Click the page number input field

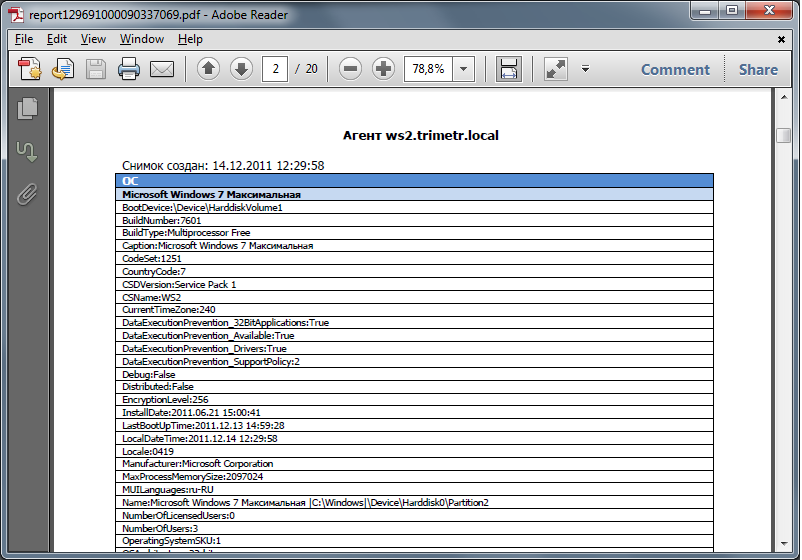click(x=275, y=69)
